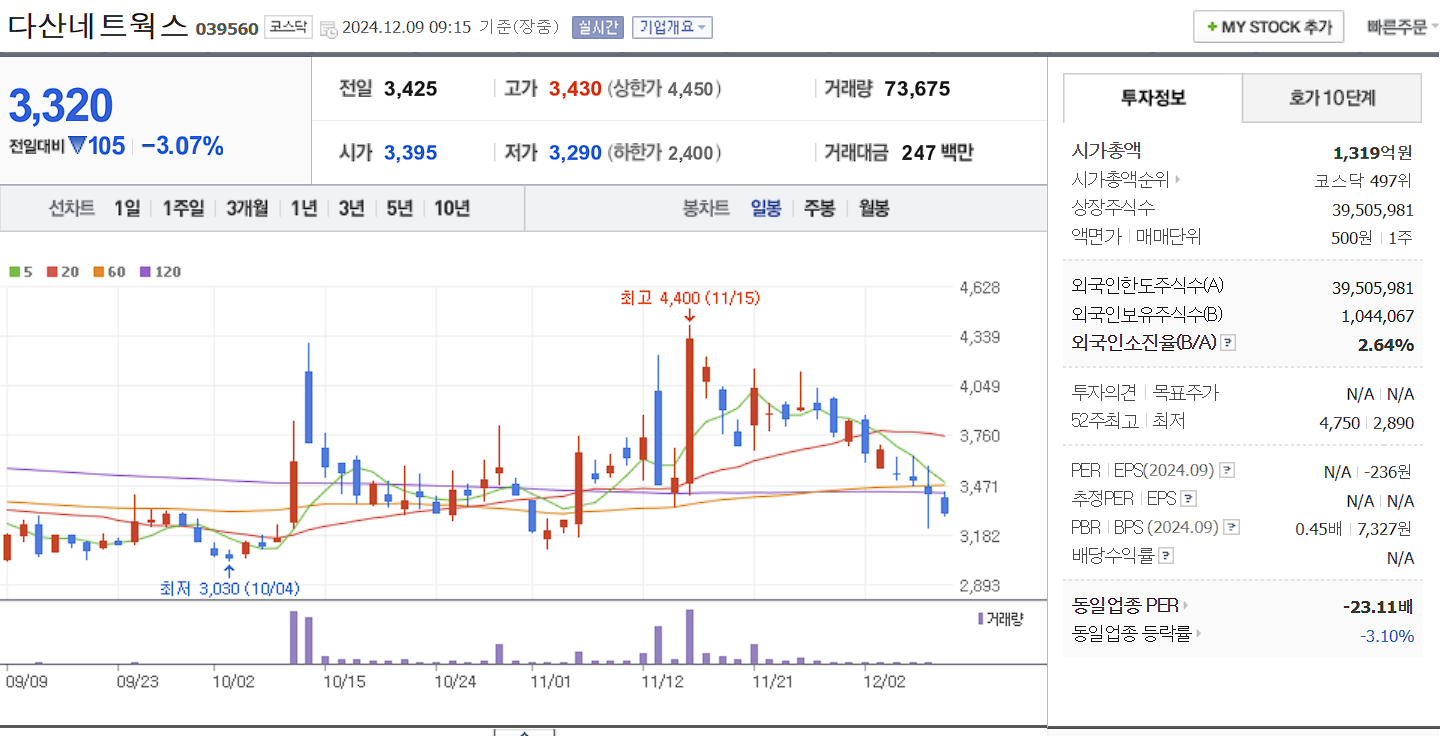Image resolution: width=1449 pixels, height=736 pixels.
Task: Click the -3.07% change rate
Action: click(182, 146)
